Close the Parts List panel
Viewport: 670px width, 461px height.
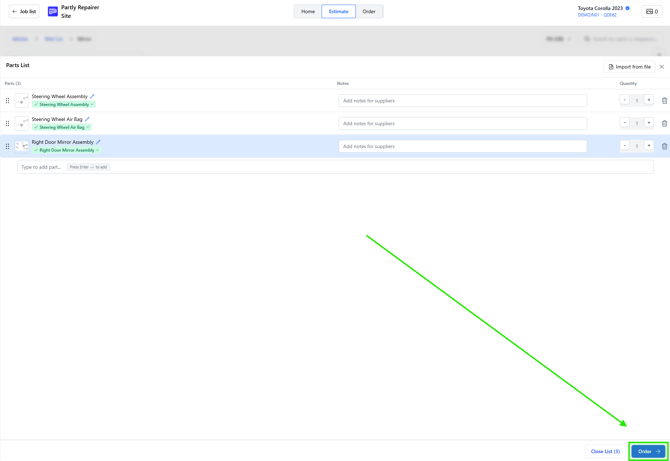(x=662, y=67)
